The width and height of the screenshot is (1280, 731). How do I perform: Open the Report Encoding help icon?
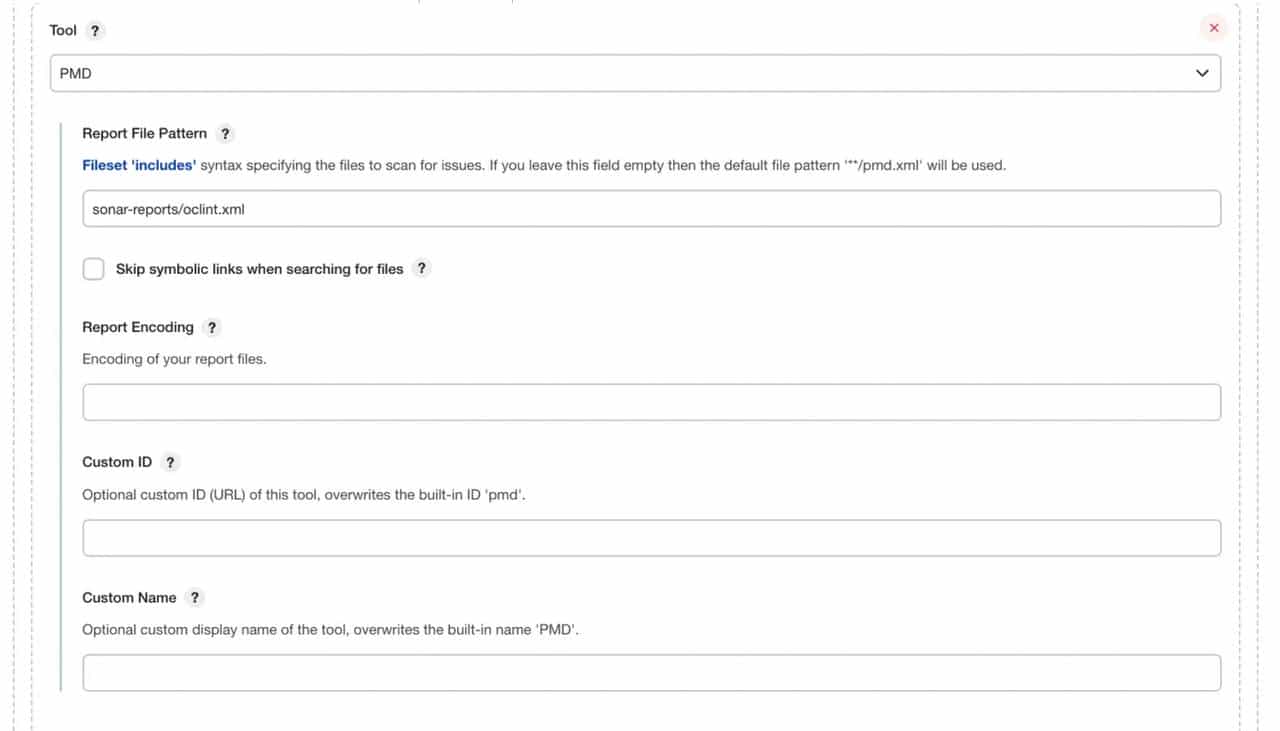pos(211,327)
